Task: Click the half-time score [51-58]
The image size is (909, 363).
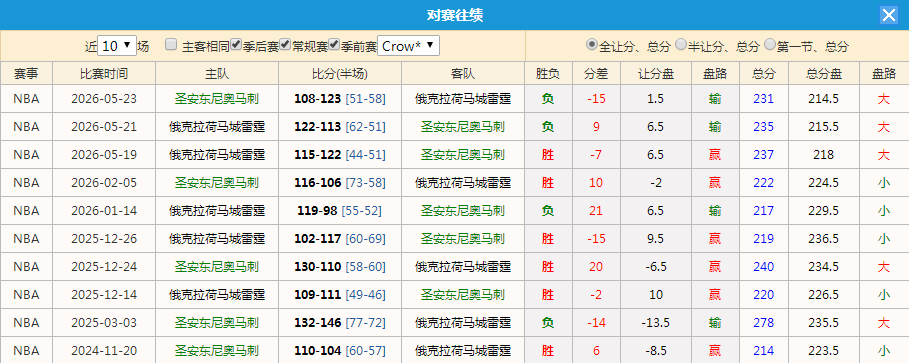Action: click(x=365, y=99)
